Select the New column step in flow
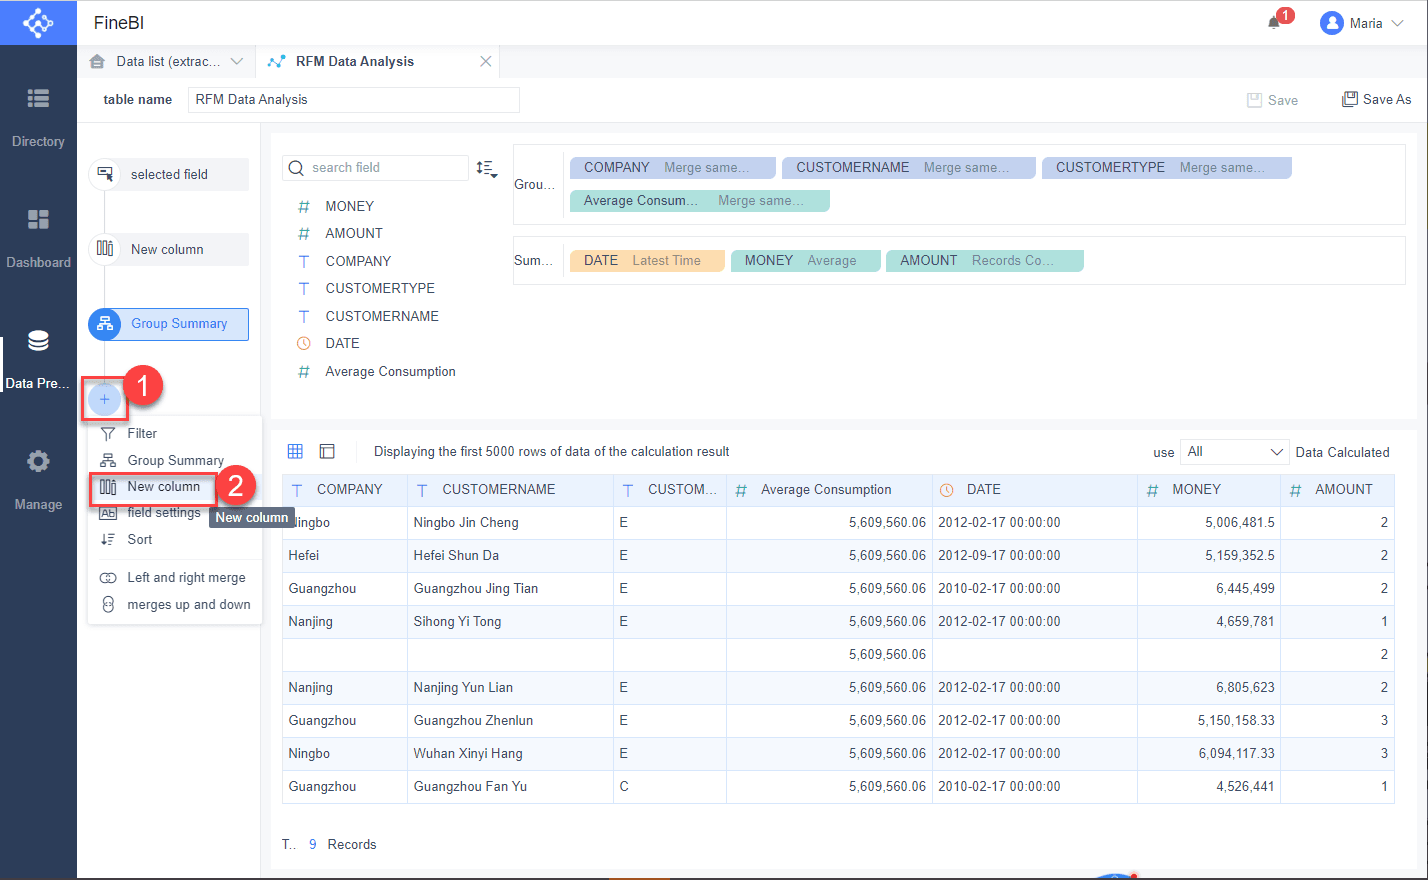The width and height of the screenshot is (1428, 880). (x=169, y=249)
